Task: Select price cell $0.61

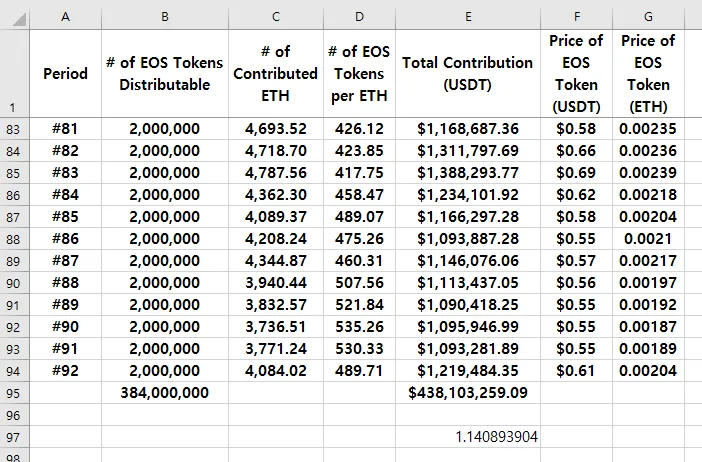Action: (x=577, y=371)
